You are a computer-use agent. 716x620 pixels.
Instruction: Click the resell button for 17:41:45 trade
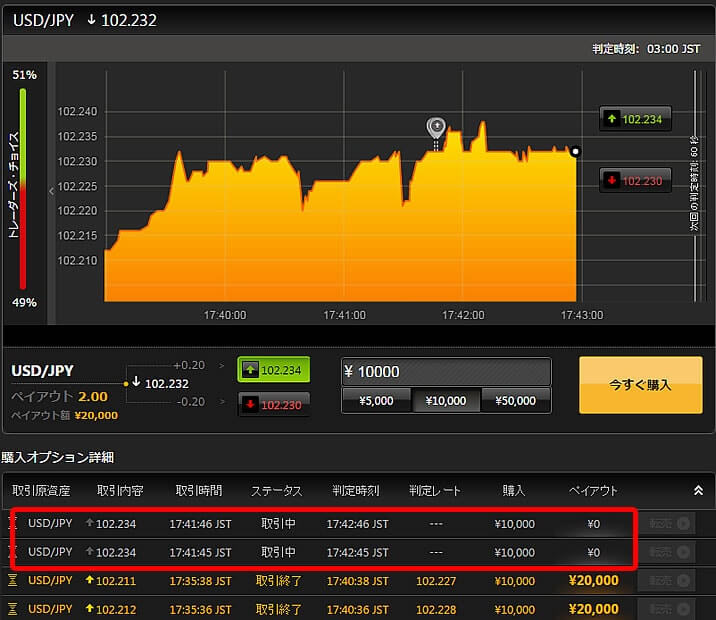coord(669,552)
